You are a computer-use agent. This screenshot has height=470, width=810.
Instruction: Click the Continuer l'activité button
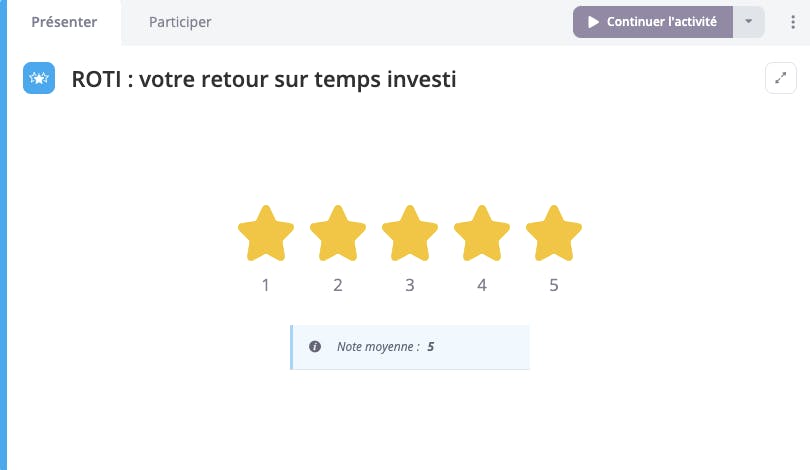(x=652, y=22)
